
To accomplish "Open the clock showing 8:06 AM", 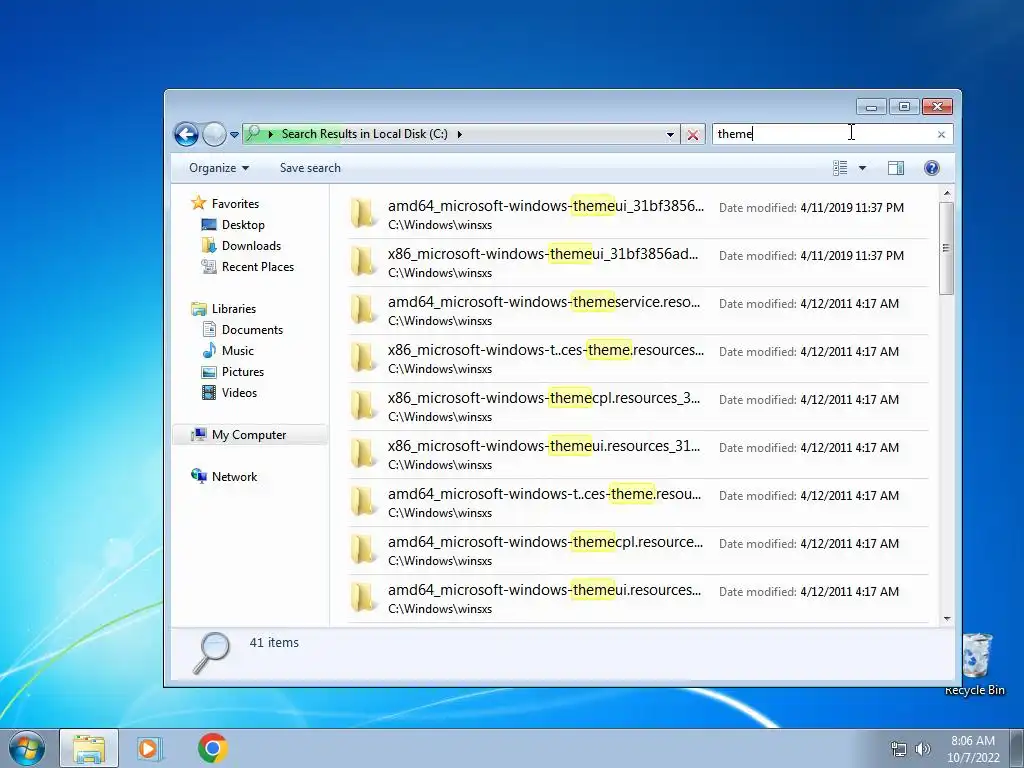I will (973, 749).
